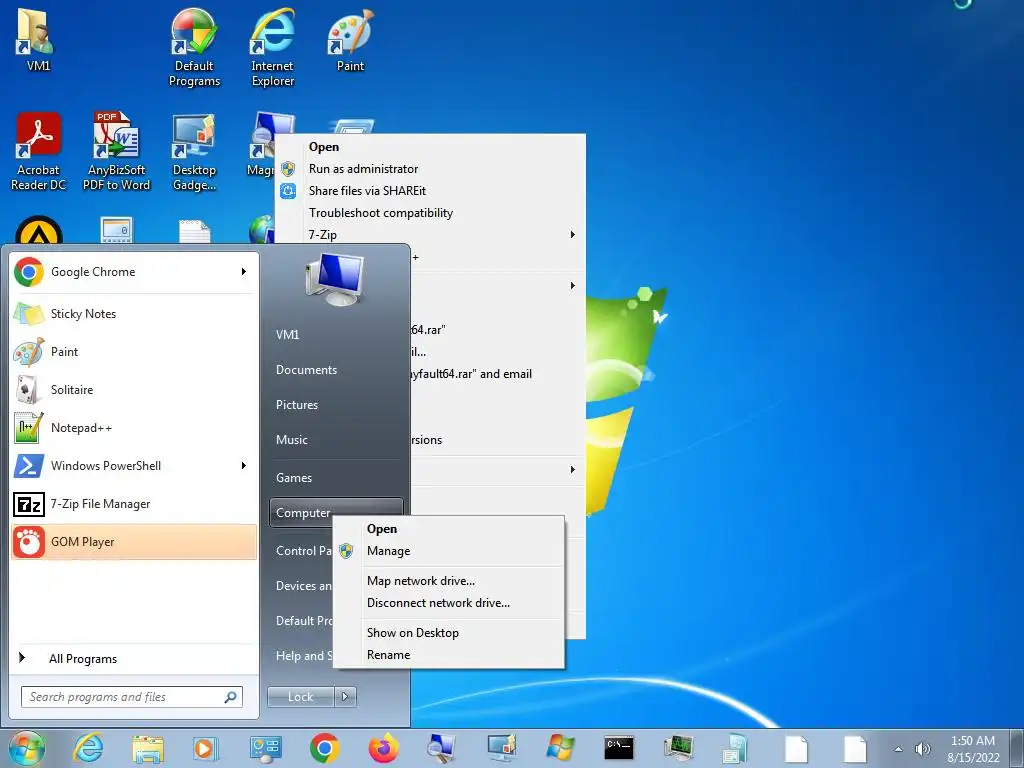Screen dimensions: 1024x768
Task: Click Open in the desktop icon context menu
Action: coord(430,147)
